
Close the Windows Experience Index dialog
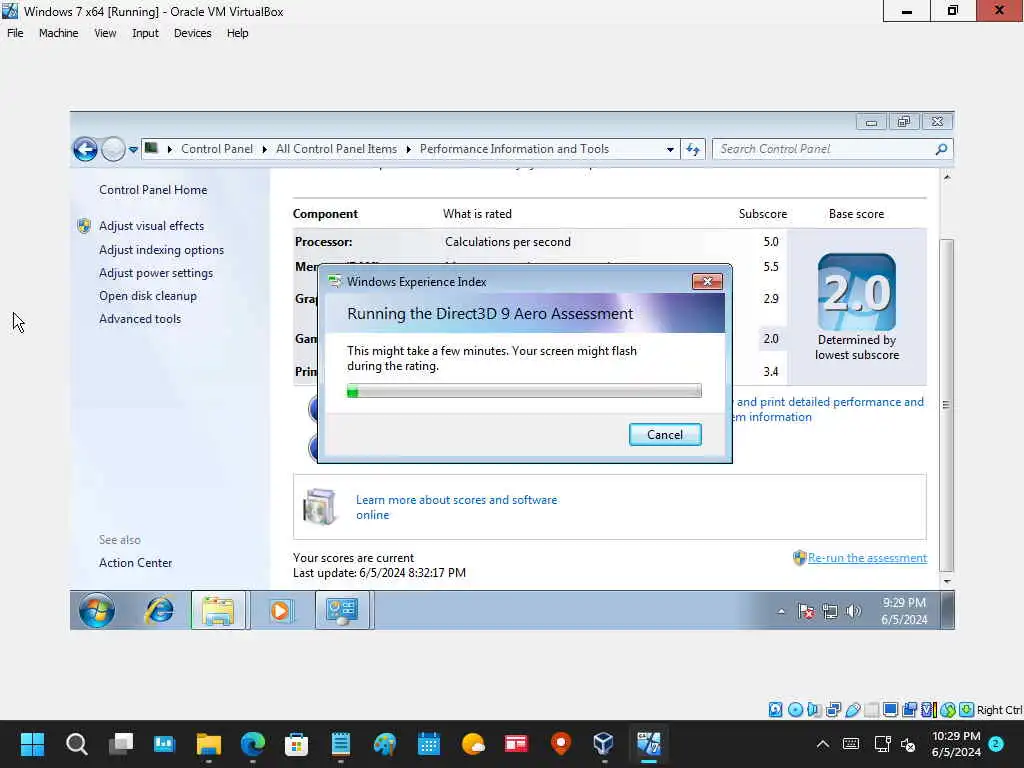(x=707, y=281)
